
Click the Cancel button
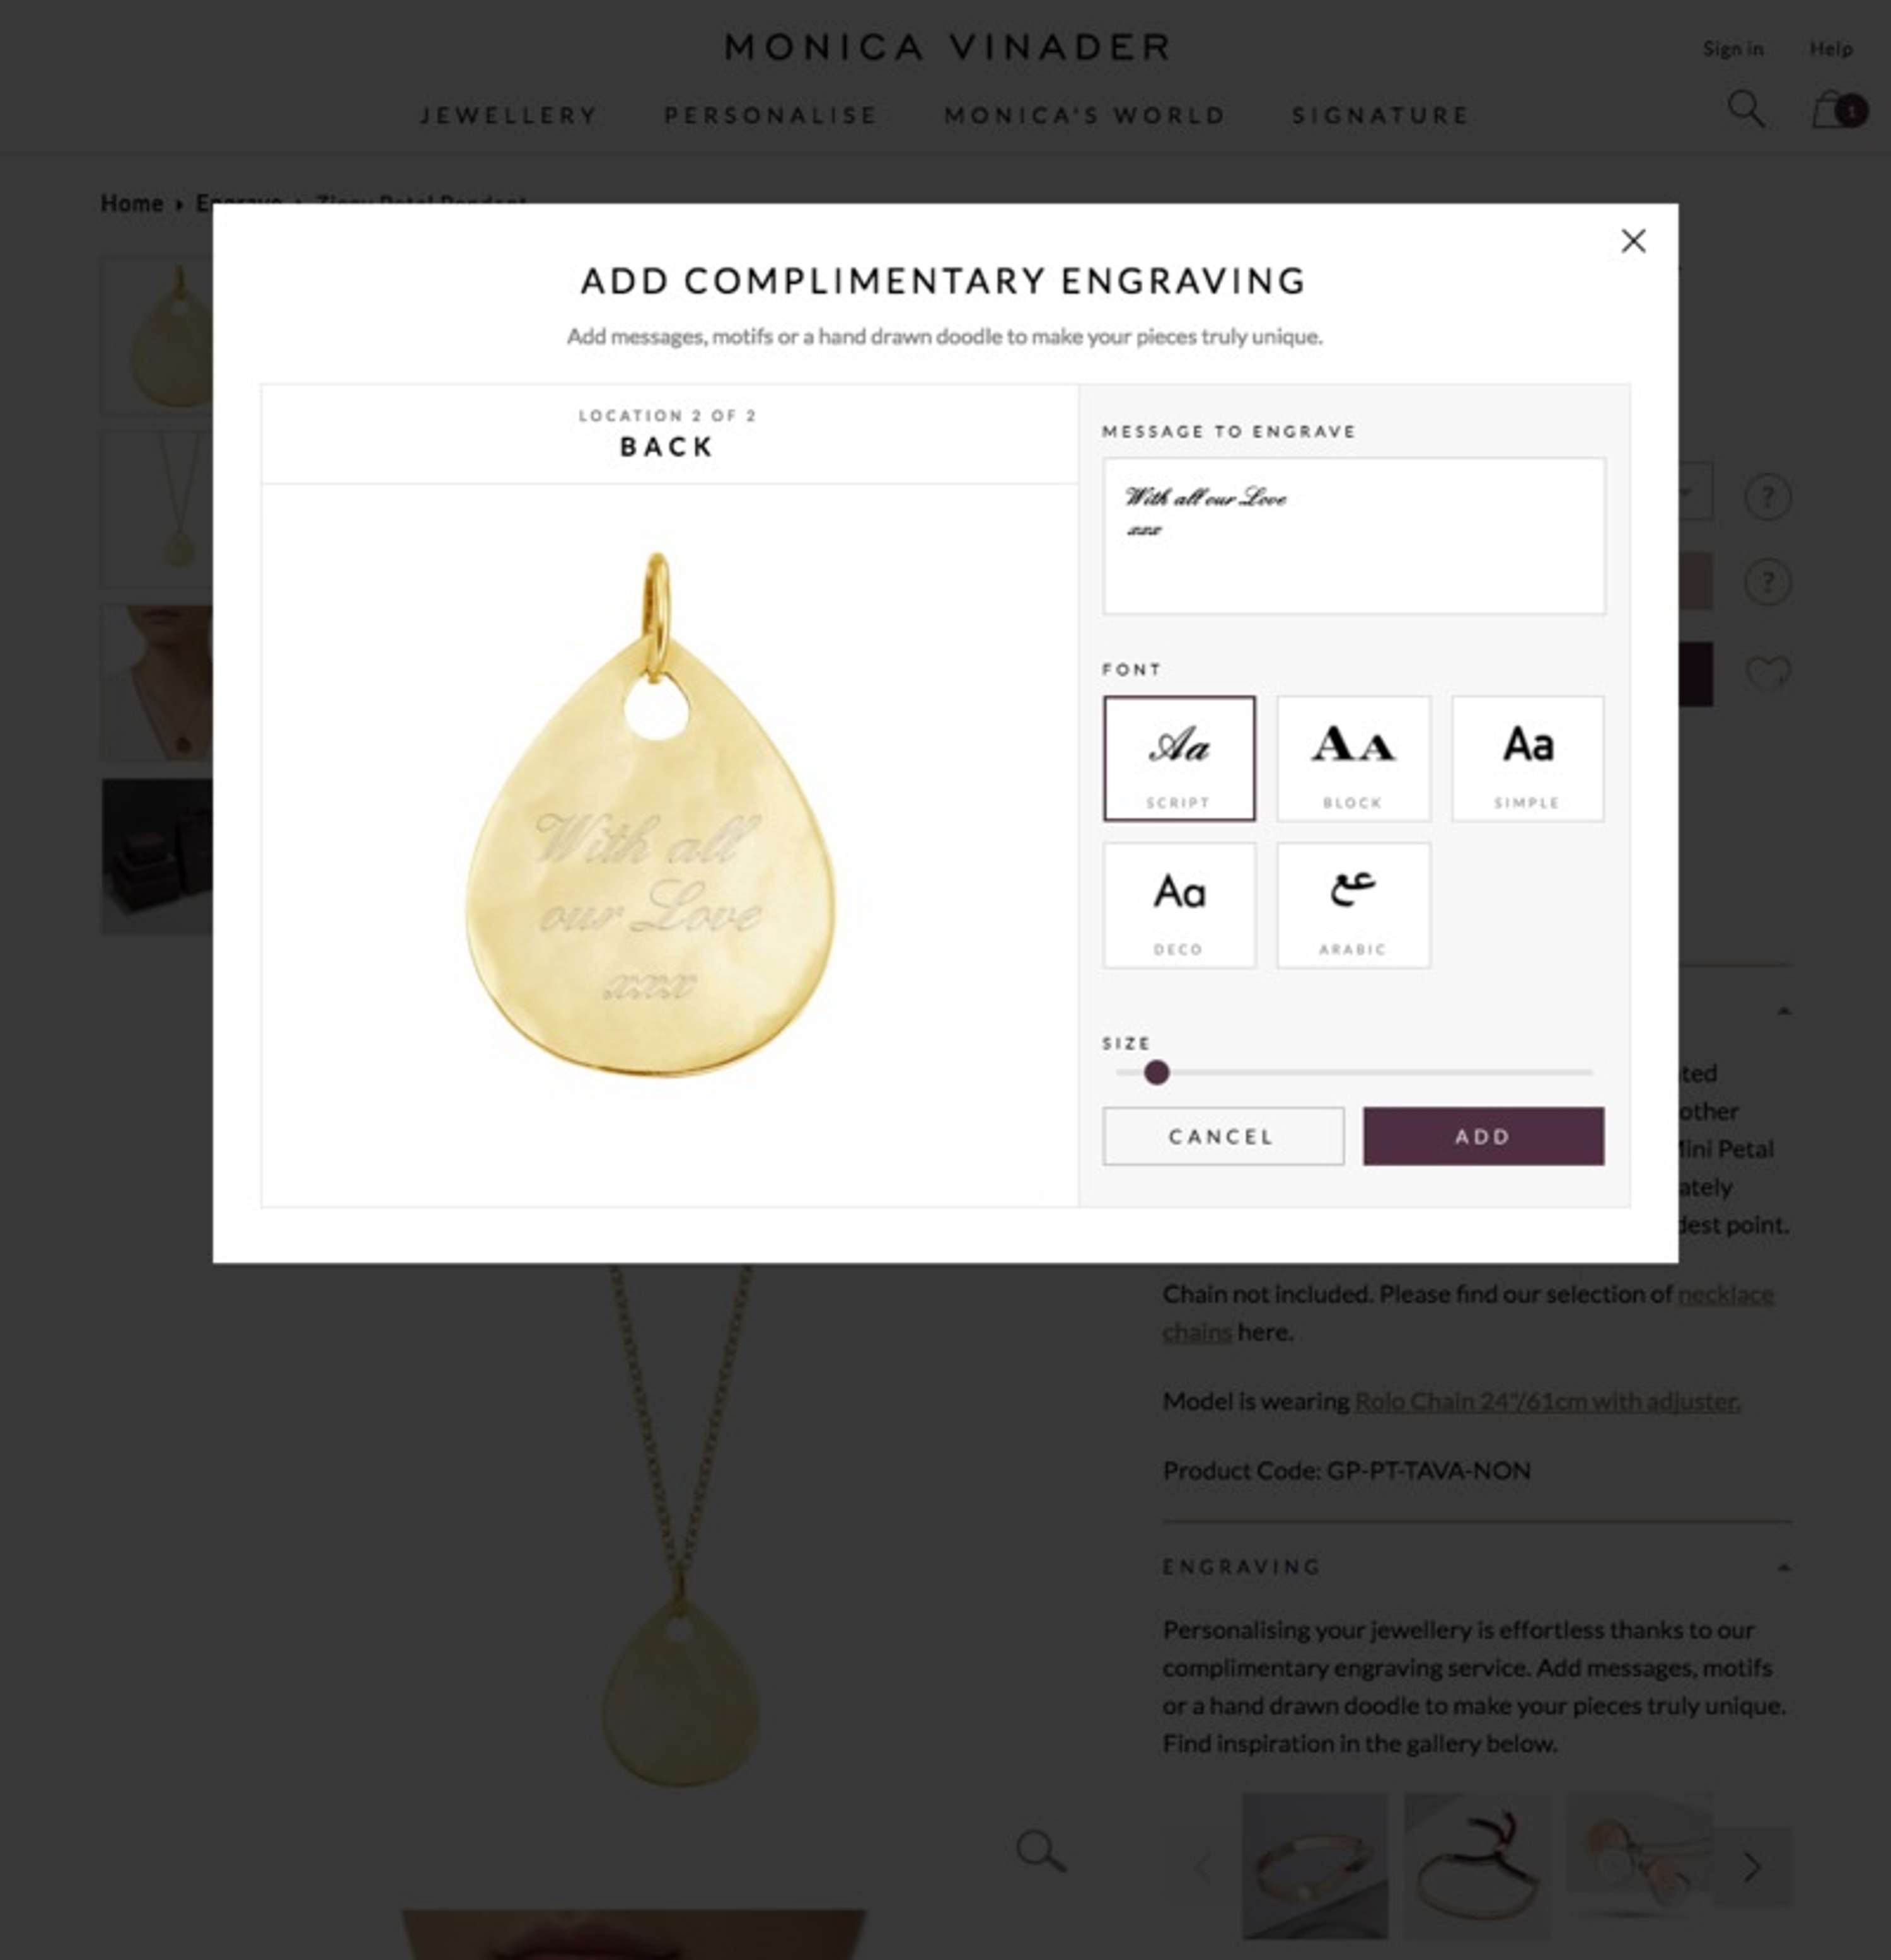click(1223, 1136)
